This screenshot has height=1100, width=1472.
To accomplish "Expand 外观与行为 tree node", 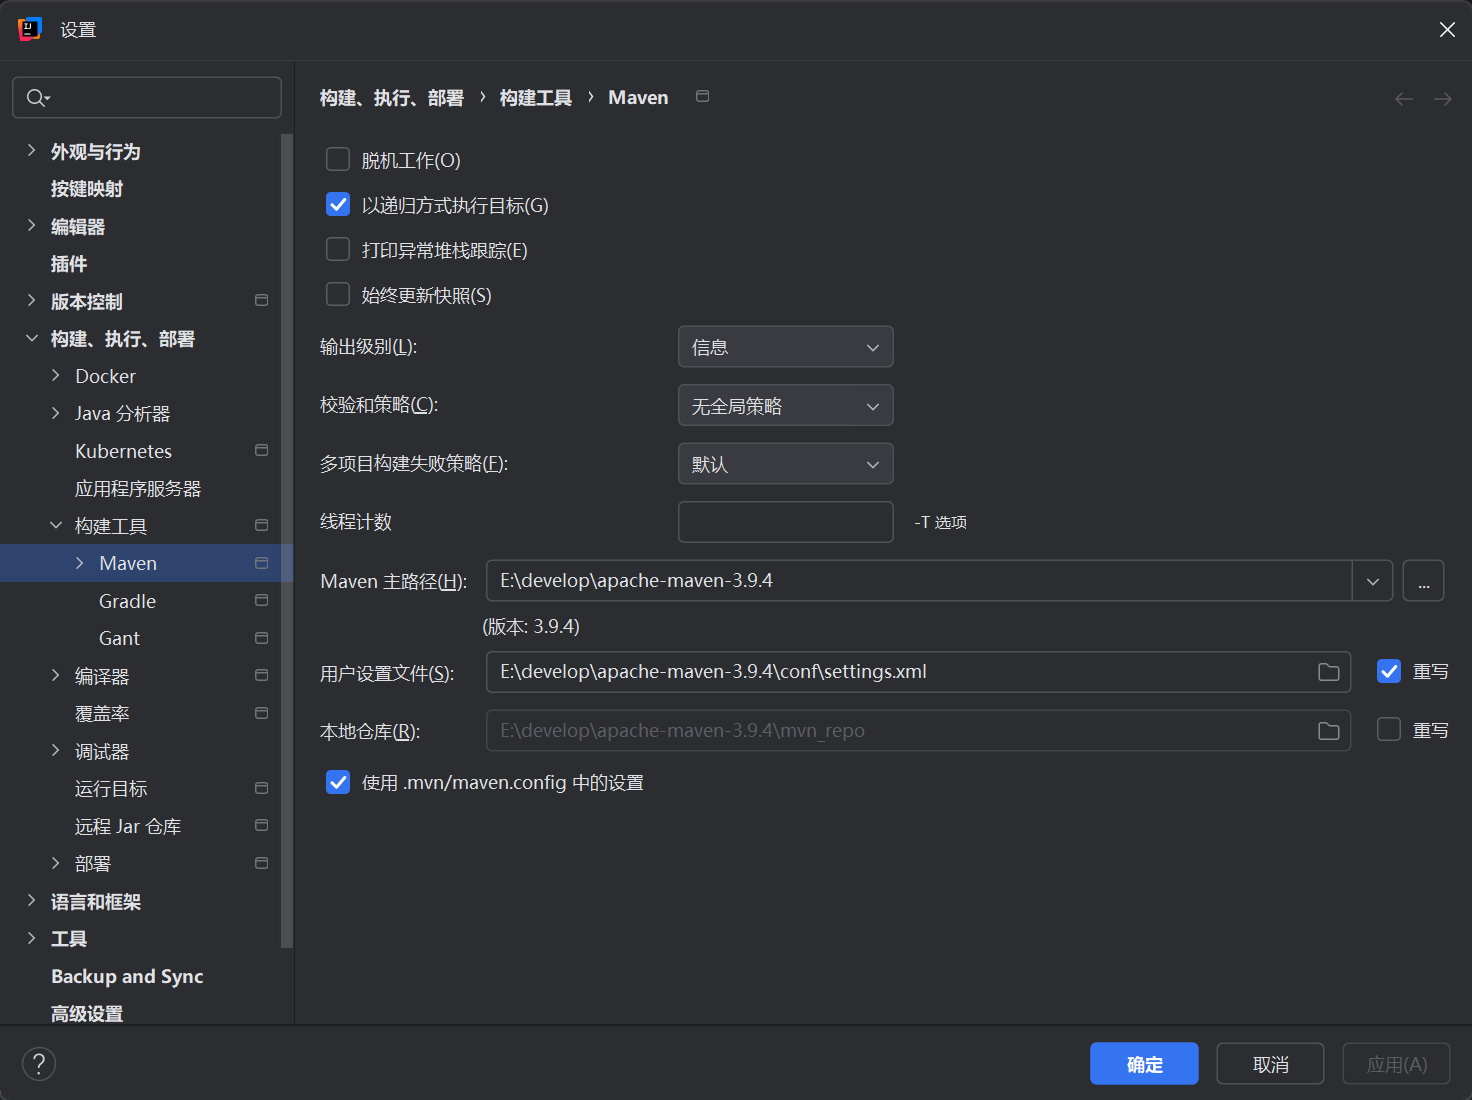I will pos(31,151).
